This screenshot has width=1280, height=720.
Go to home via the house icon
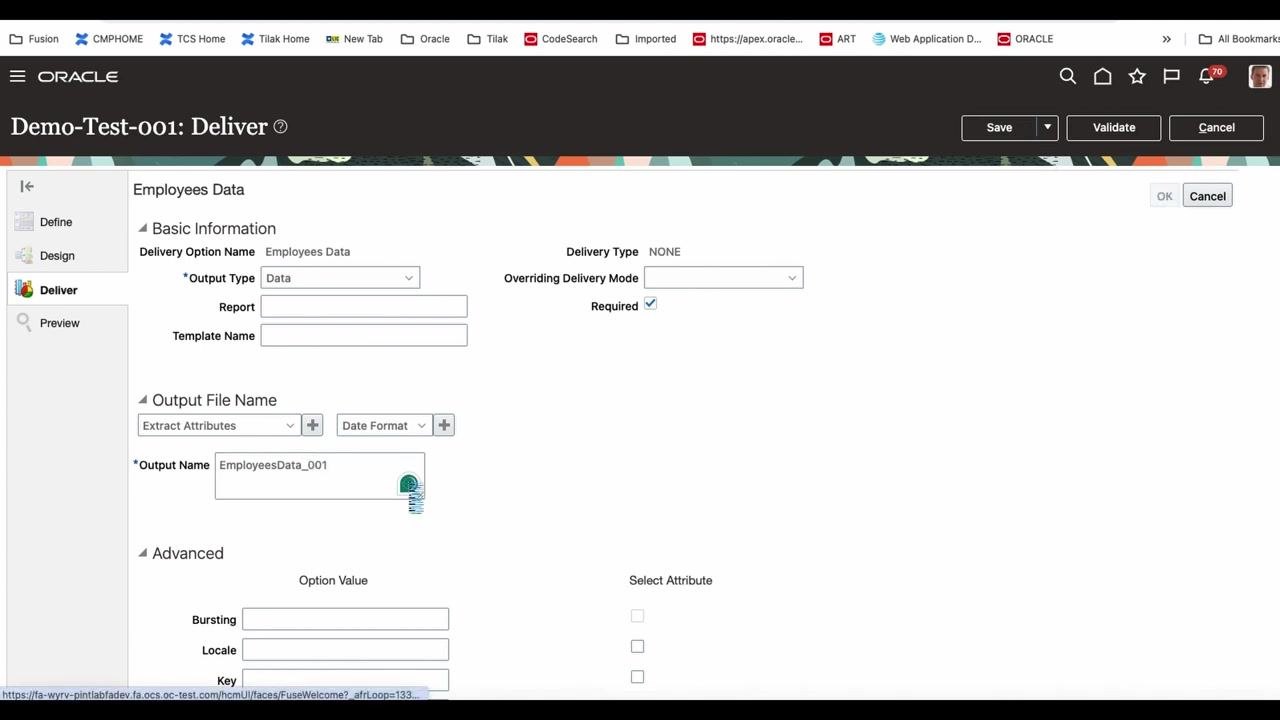coord(1102,76)
